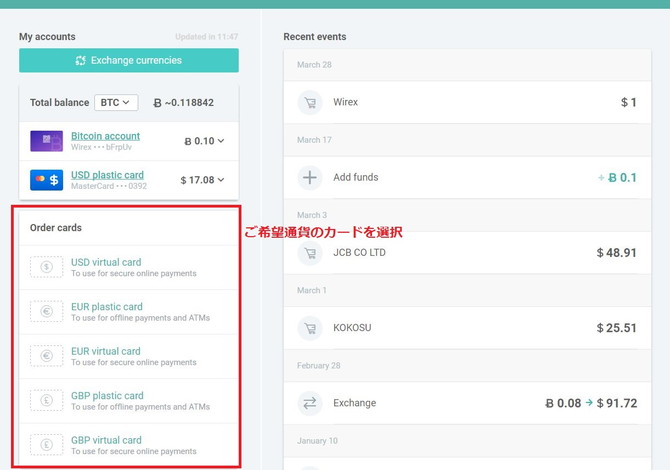Click the February 28 date header
Screen dimensions: 670x470
pyautogui.click(x=319, y=366)
